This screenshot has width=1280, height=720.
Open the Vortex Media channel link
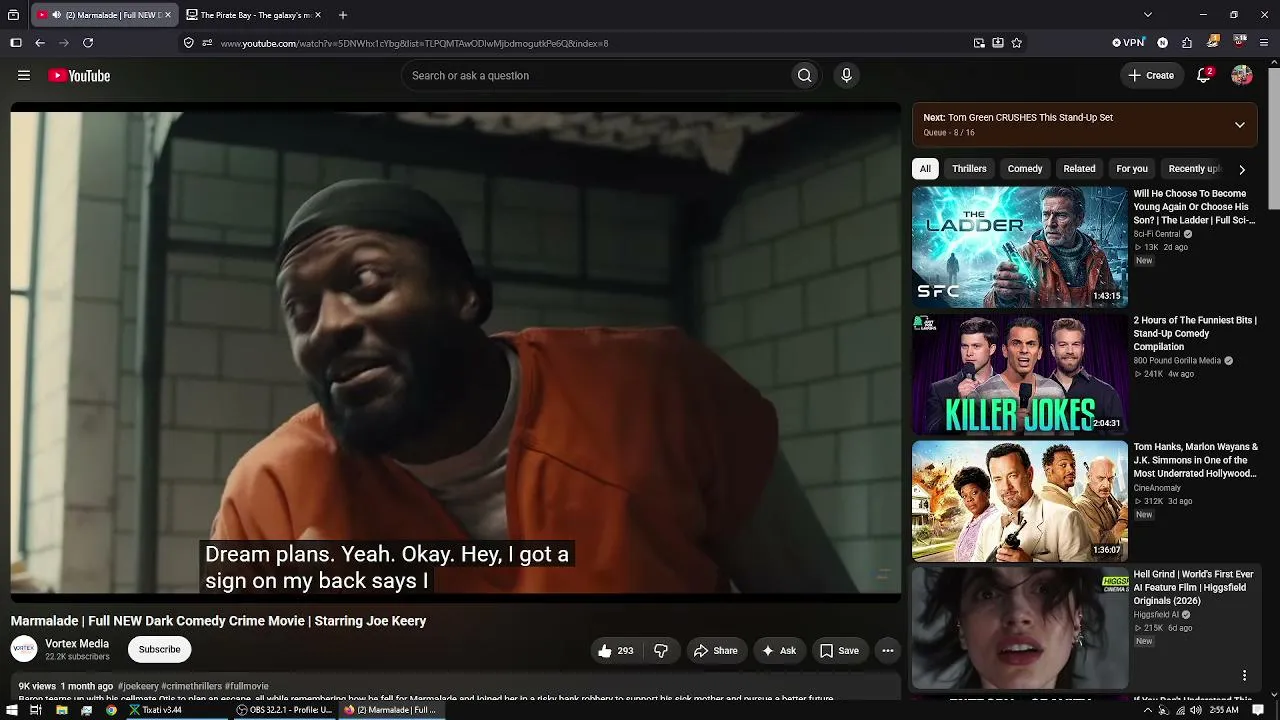77,644
